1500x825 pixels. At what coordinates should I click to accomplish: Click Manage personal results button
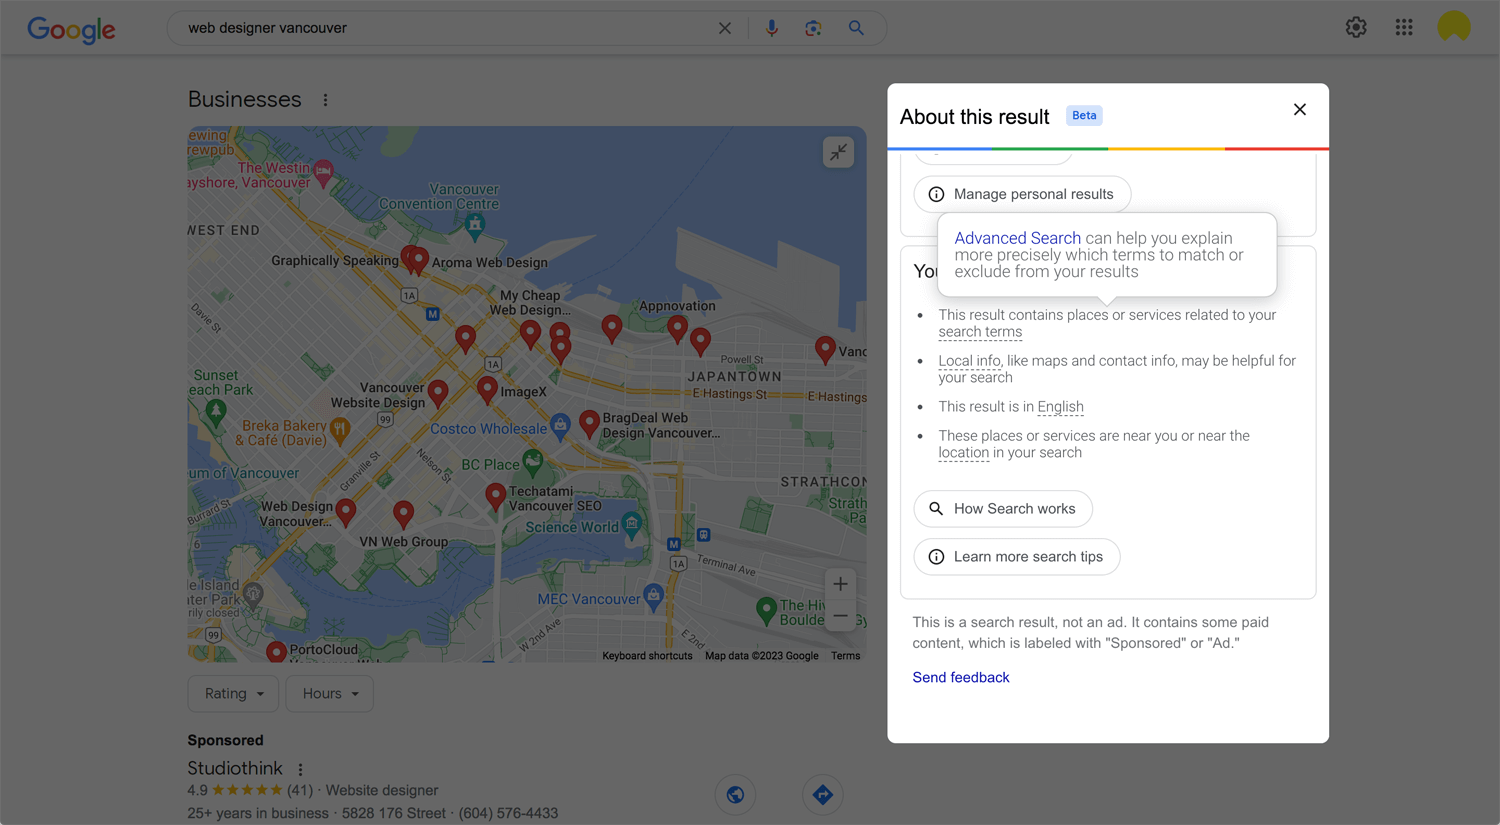(1022, 194)
